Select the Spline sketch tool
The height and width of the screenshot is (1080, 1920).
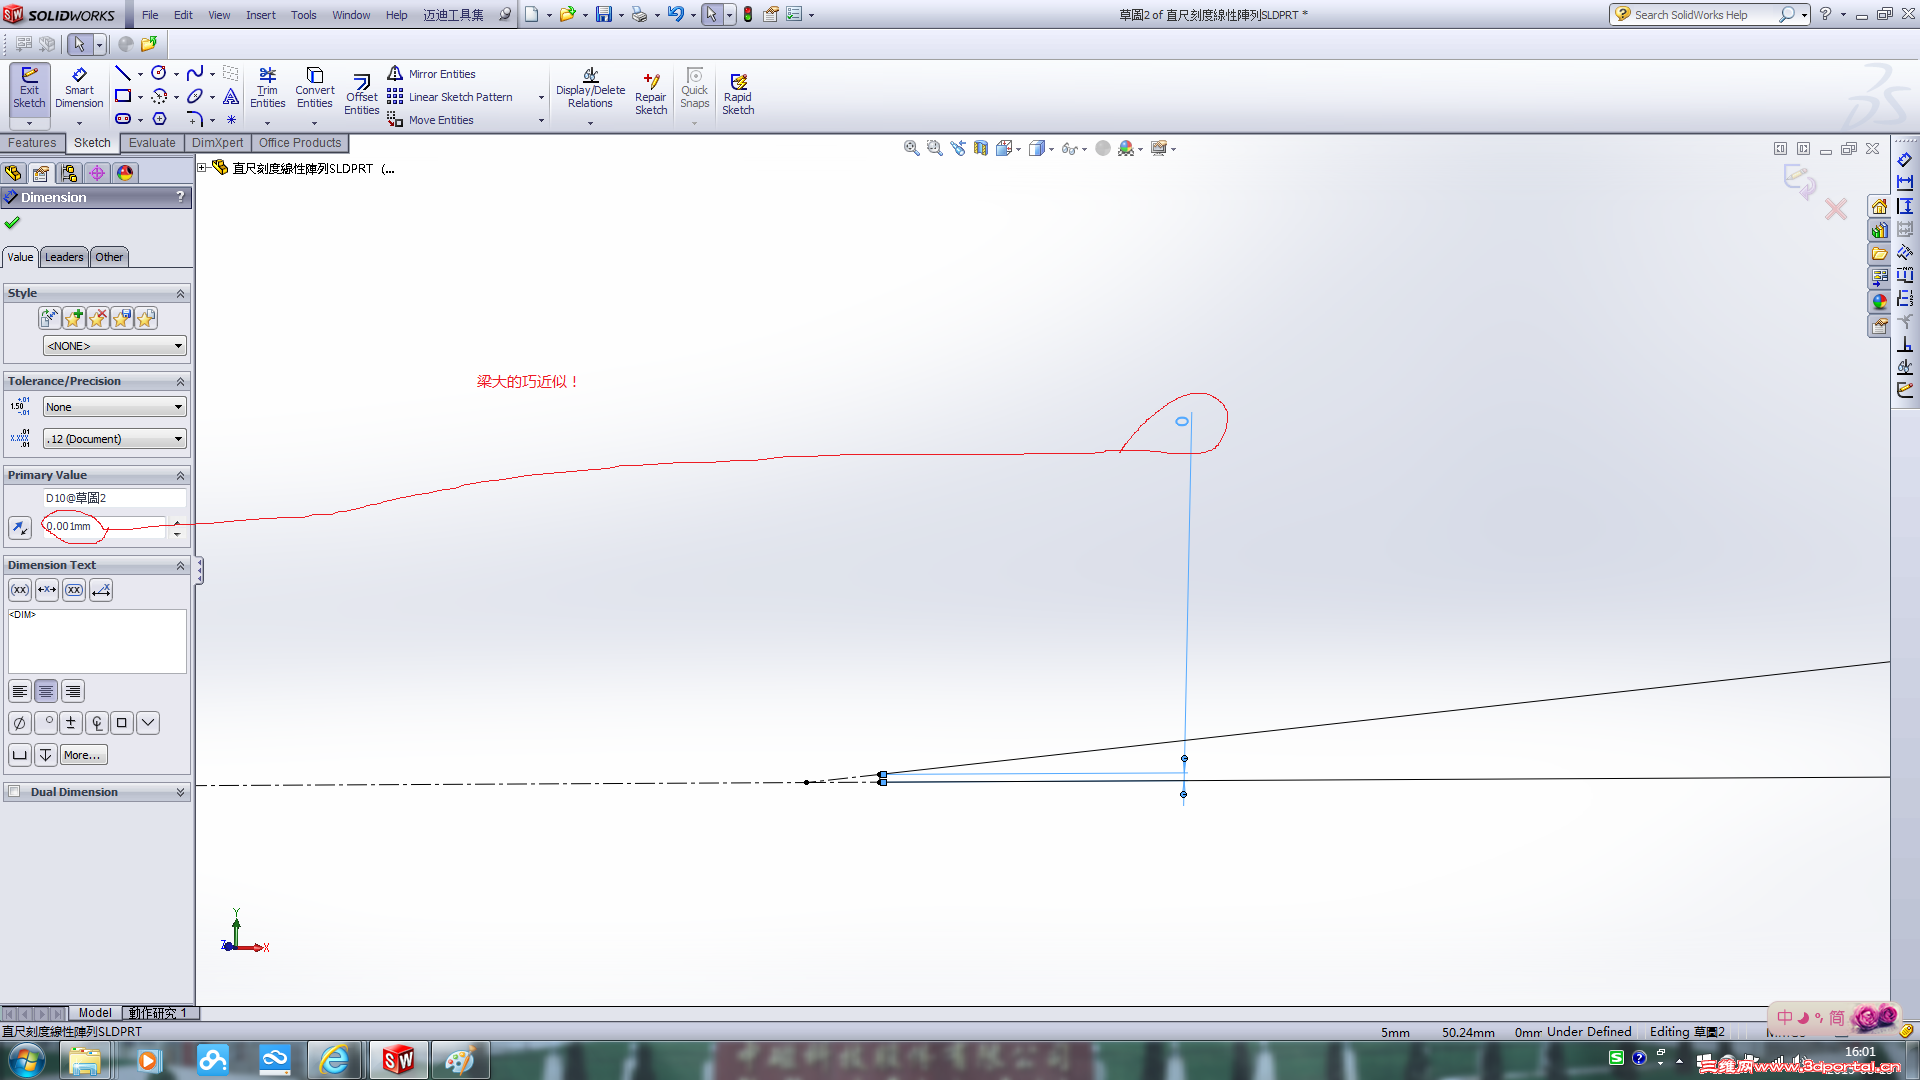click(x=195, y=73)
